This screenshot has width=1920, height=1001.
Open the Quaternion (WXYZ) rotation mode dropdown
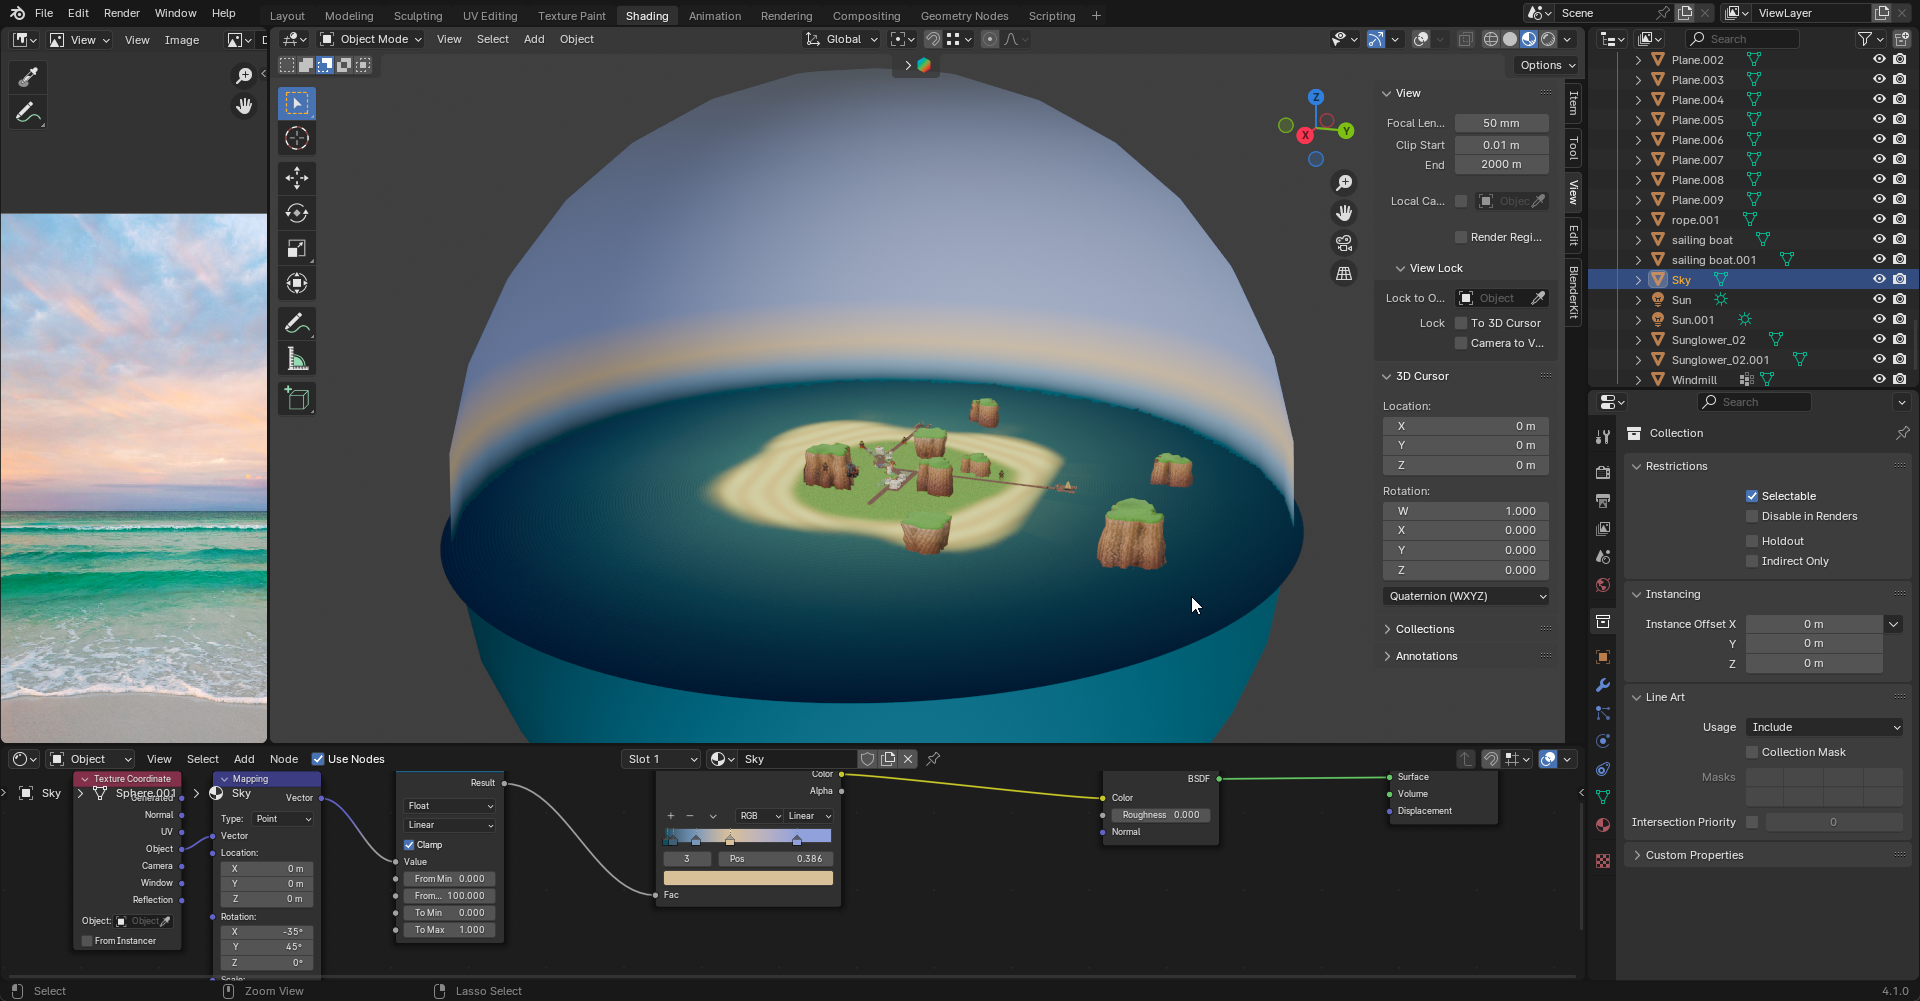coord(1466,596)
